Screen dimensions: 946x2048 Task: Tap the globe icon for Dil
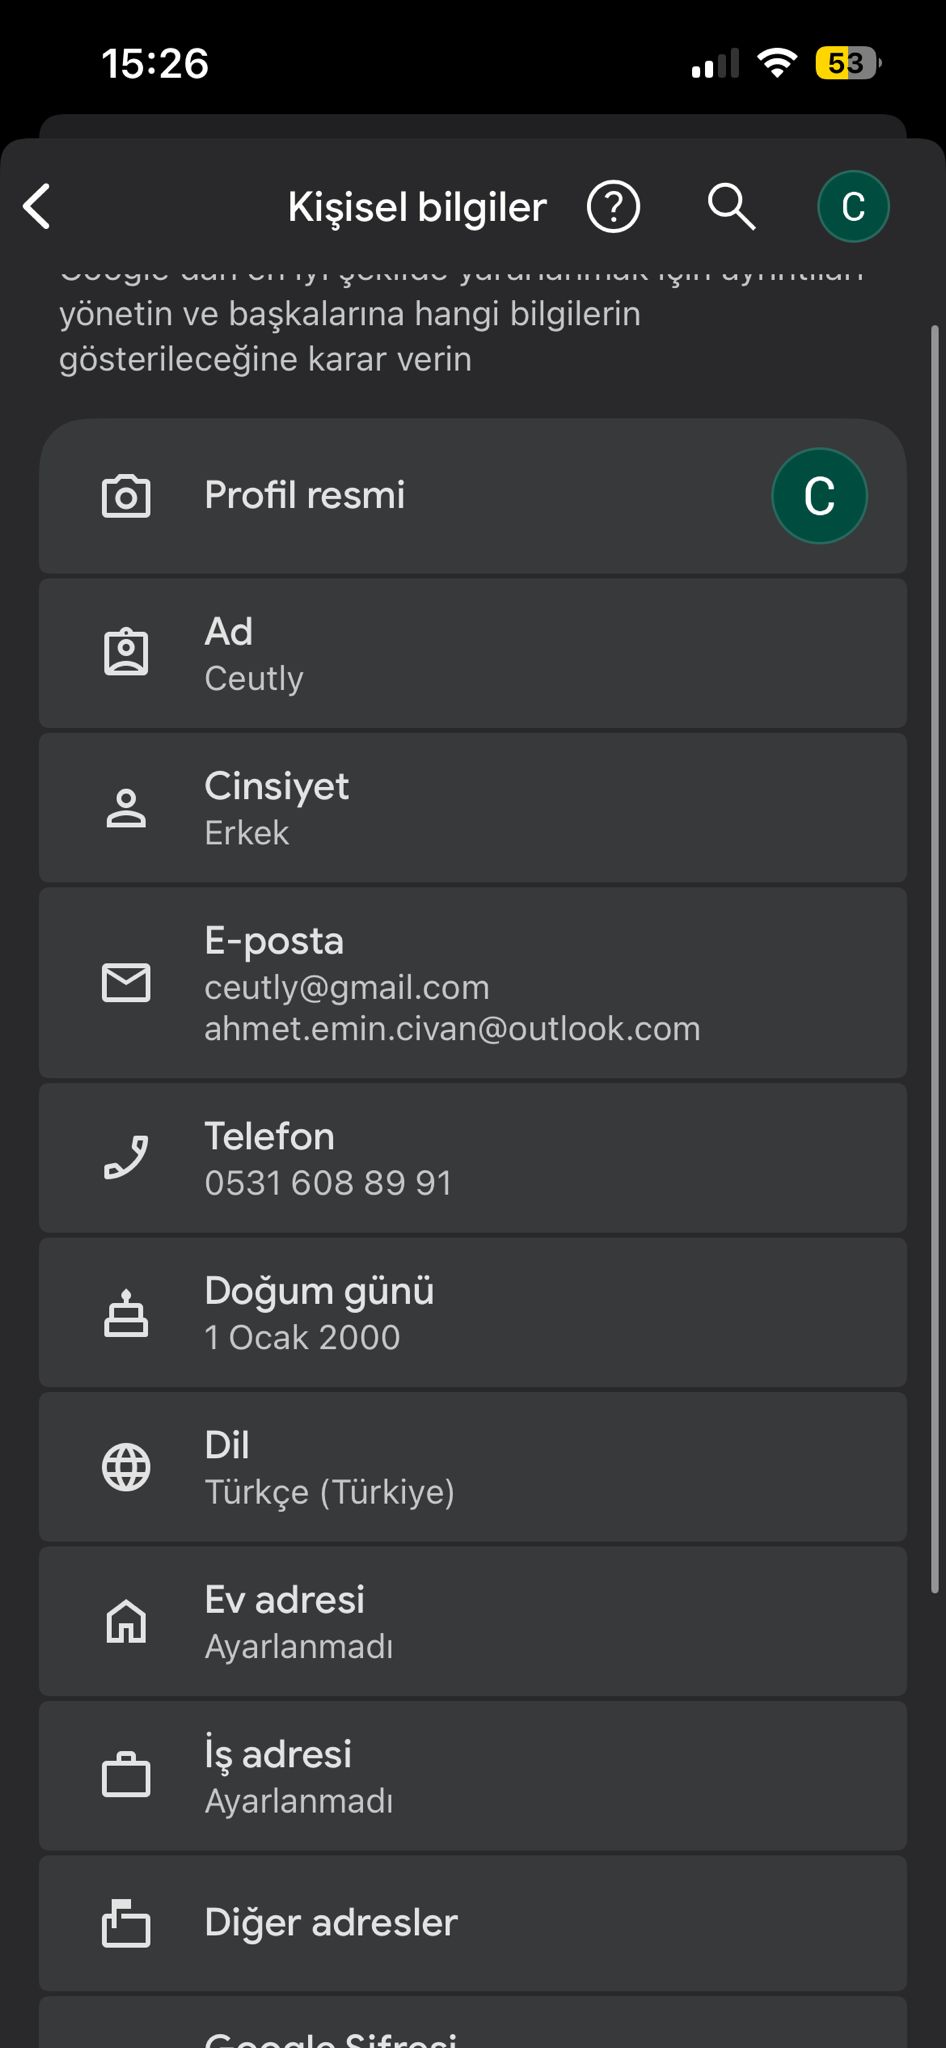pos(126,1467)
